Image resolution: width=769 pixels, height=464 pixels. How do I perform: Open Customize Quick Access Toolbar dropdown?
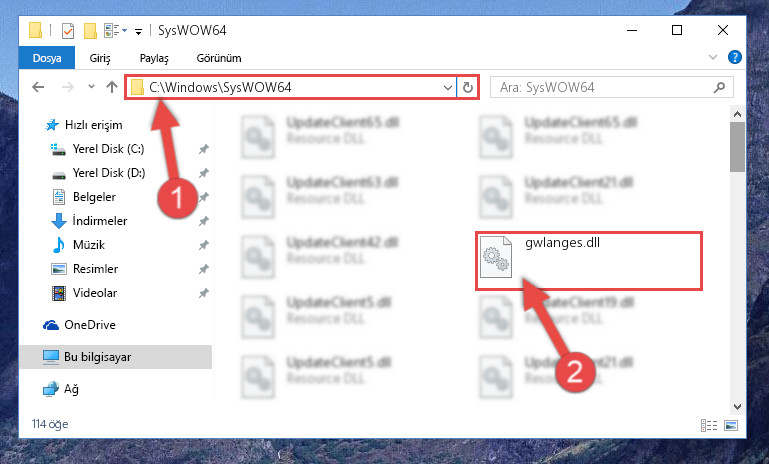tap(138, 32)
